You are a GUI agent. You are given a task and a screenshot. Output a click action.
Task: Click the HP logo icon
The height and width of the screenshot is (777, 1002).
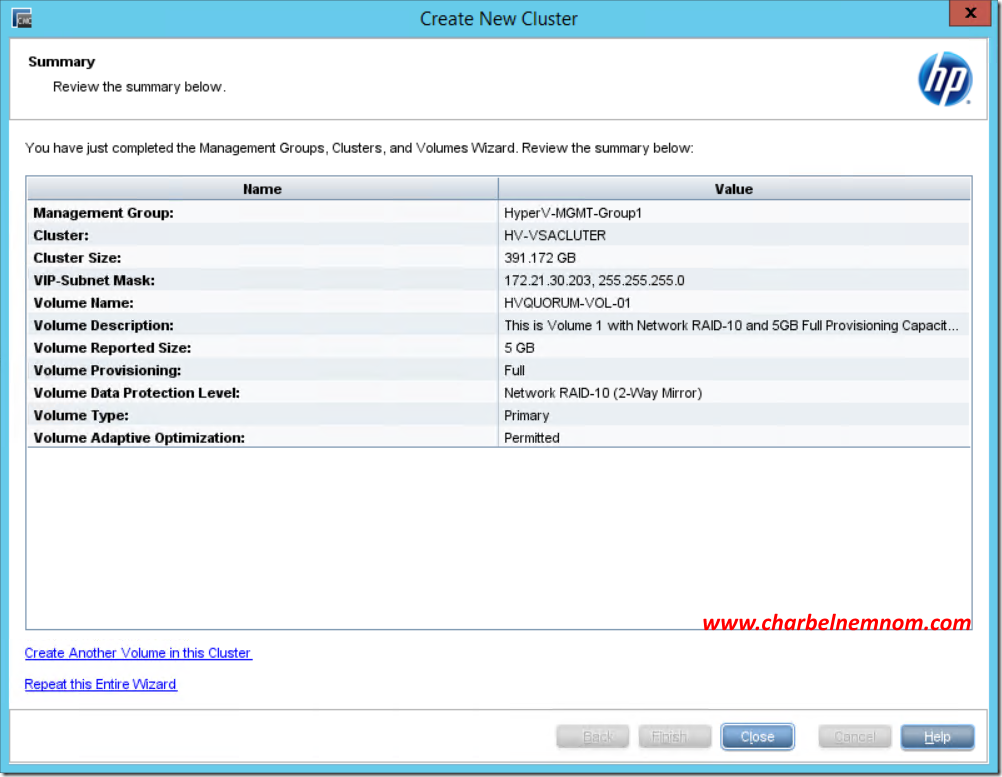point(944,79)
